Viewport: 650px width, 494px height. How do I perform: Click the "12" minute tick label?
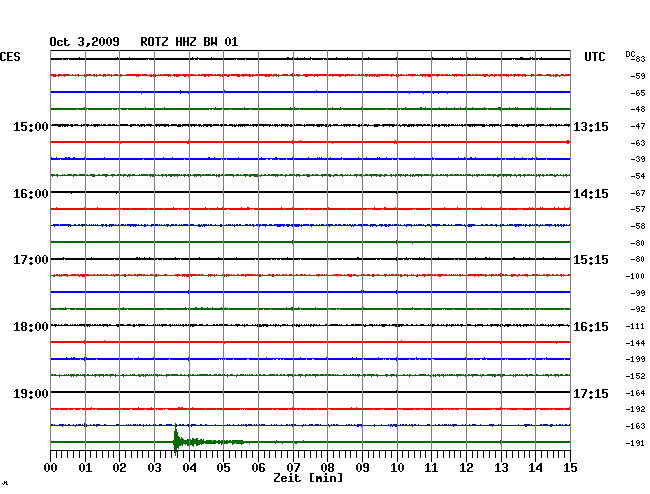tap(466, 468)
